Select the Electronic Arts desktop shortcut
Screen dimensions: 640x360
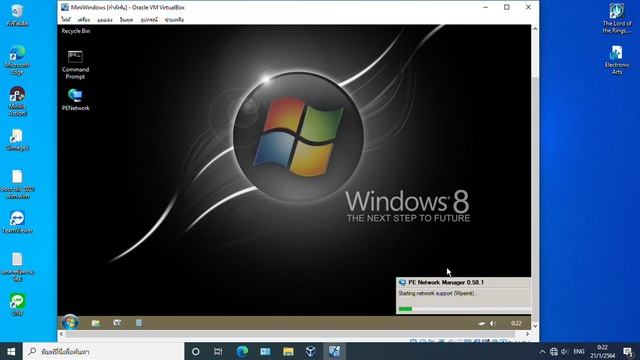(617, 60)
